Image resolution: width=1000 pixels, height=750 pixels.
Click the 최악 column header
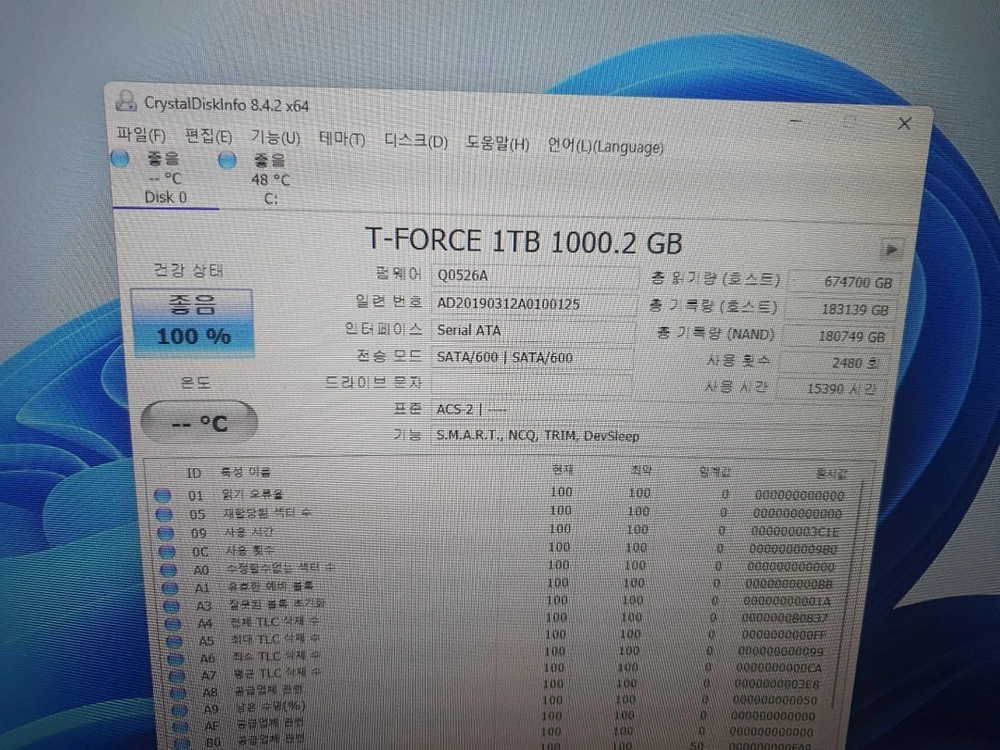(x=641, y=470)
